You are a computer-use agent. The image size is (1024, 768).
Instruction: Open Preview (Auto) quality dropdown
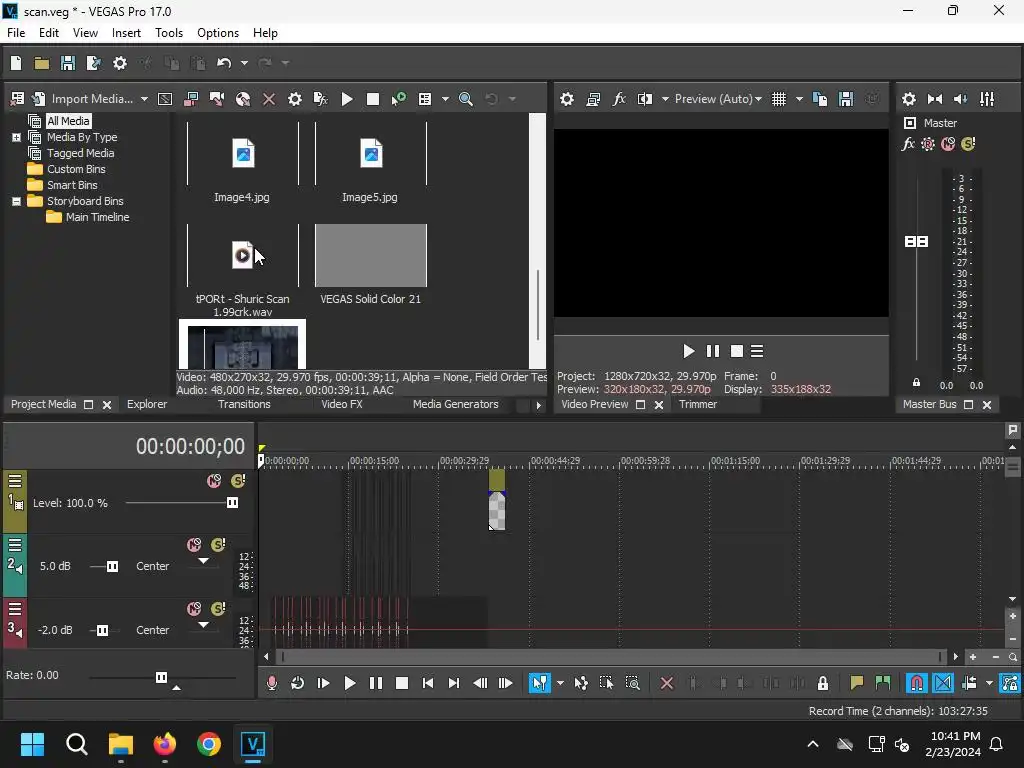coord(718,99)
